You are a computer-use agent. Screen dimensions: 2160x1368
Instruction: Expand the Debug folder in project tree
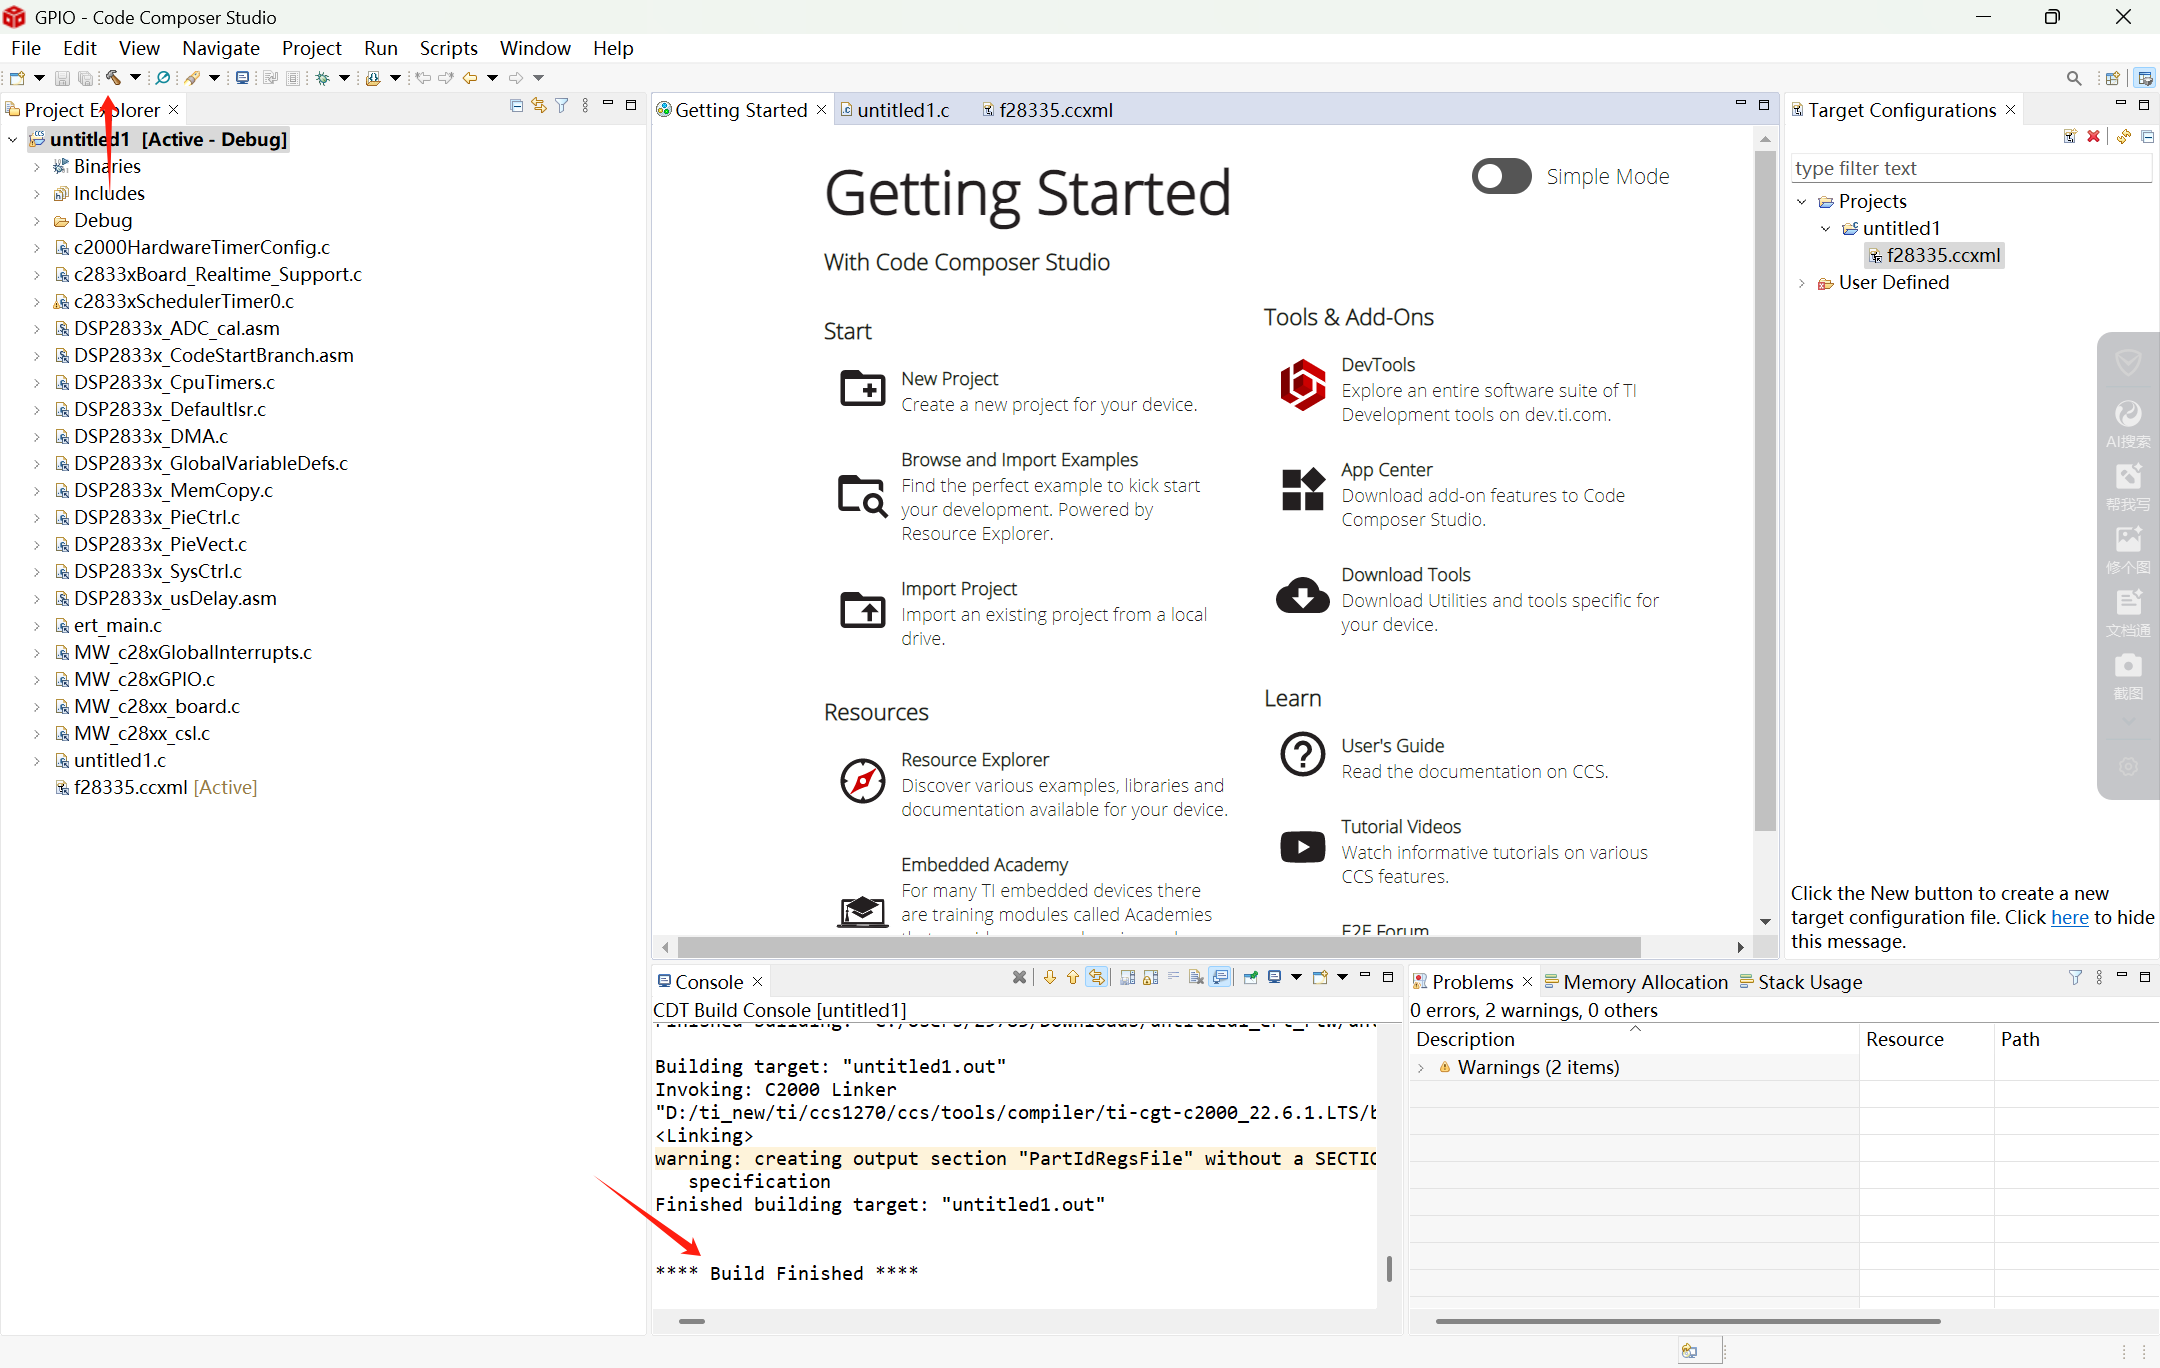coord(36,220)
